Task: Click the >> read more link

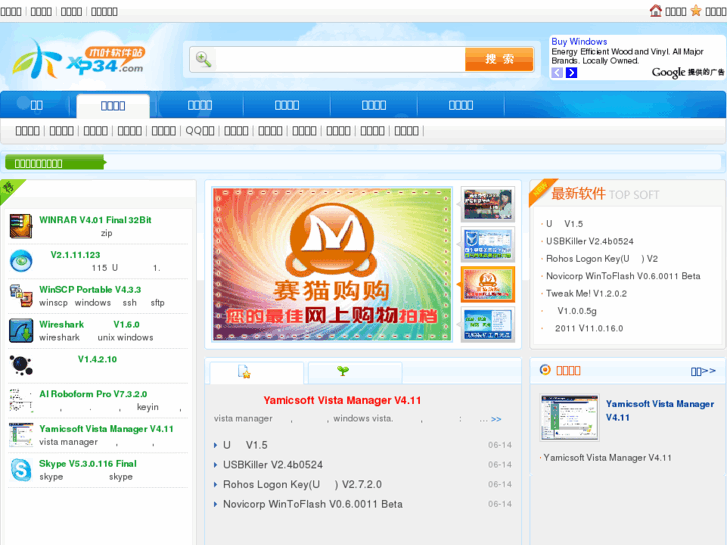Action: pyautogui.click(x=496, y=419)
